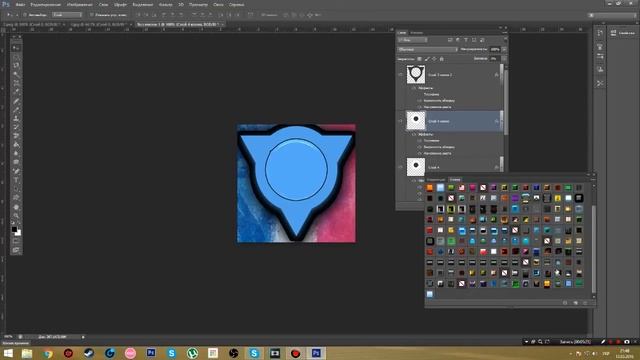Click Auto-Align Layers icon in options bar
The height and width of the screenshot is (360, 640).
(251, 15)
